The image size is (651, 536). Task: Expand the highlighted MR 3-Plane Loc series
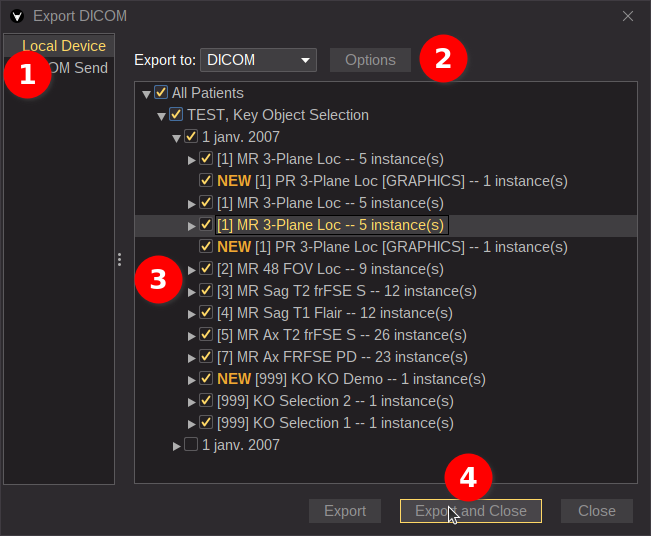(191, 226)
